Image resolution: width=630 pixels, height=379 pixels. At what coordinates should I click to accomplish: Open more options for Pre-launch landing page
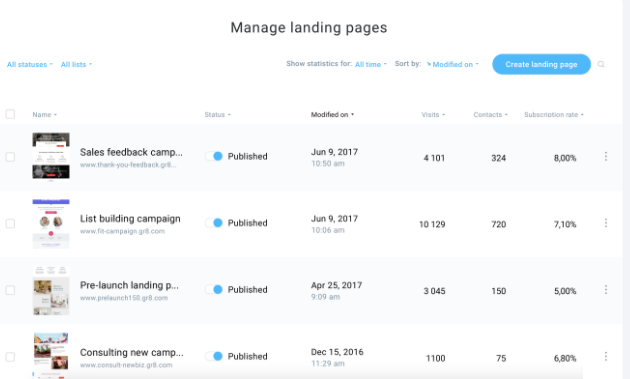pyautogui.click(x=606, y=290)
